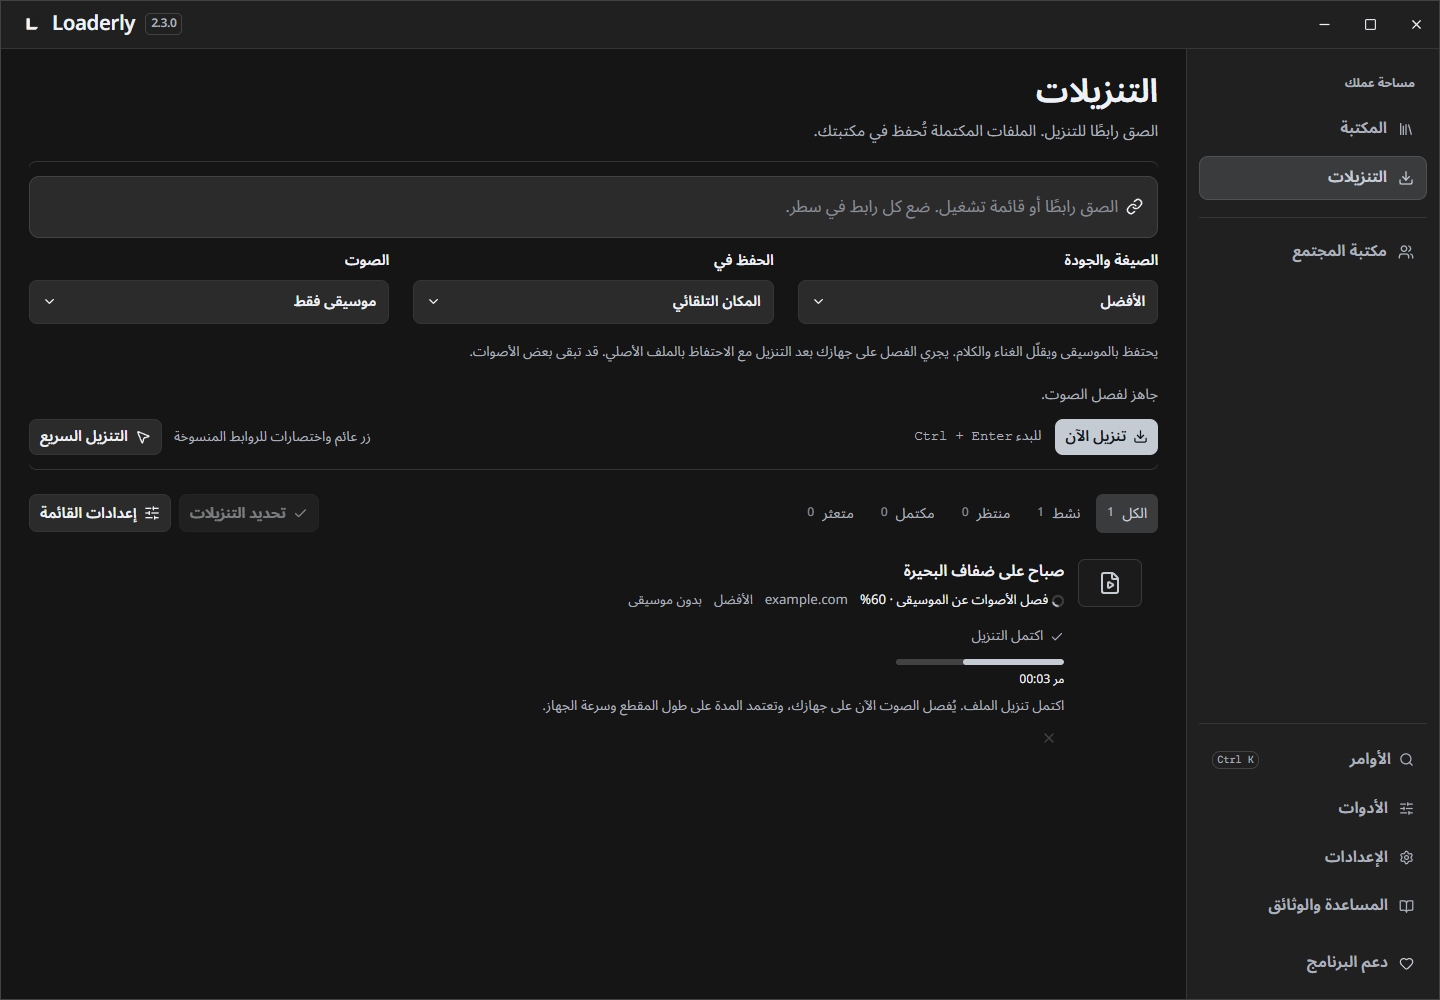Screen dimensions: 1440x1000
Task: Click the book icon beside المساعدة والوثائق
Action: click(1406, 906)
